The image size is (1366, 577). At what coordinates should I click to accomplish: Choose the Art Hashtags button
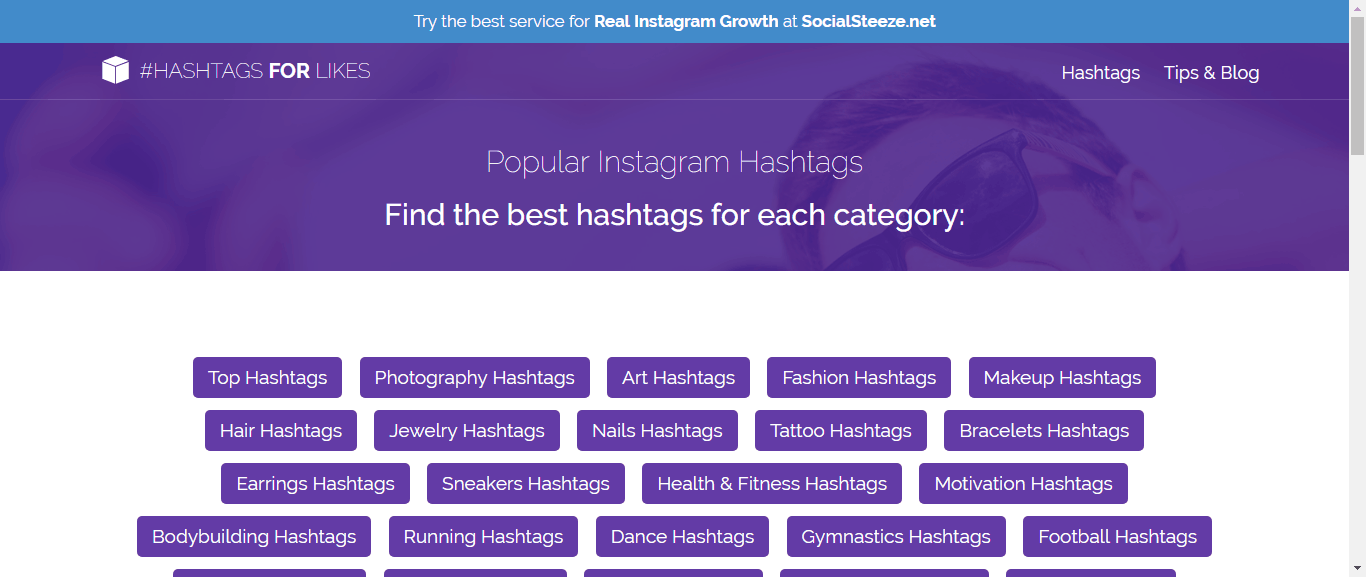pos(678,377)
